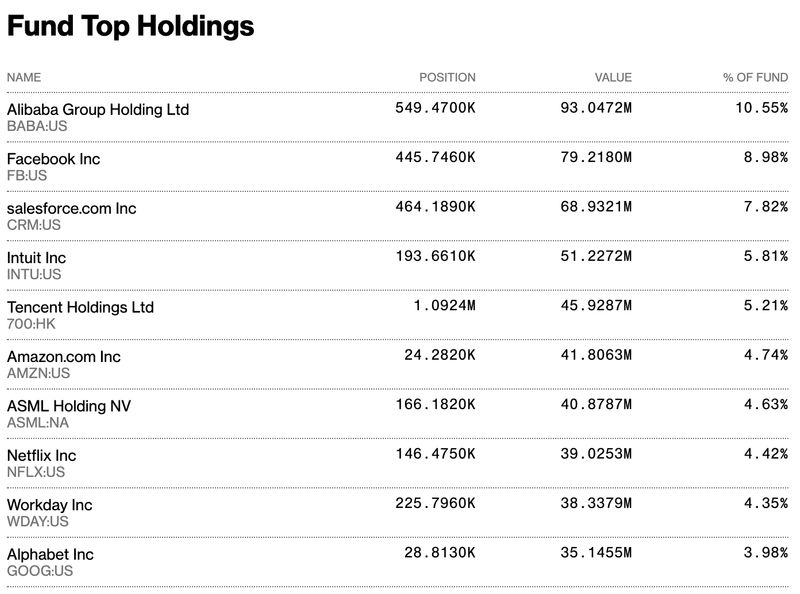Click the BABA:US ticker symbol
Screen dimensions: 800x594
35,126
